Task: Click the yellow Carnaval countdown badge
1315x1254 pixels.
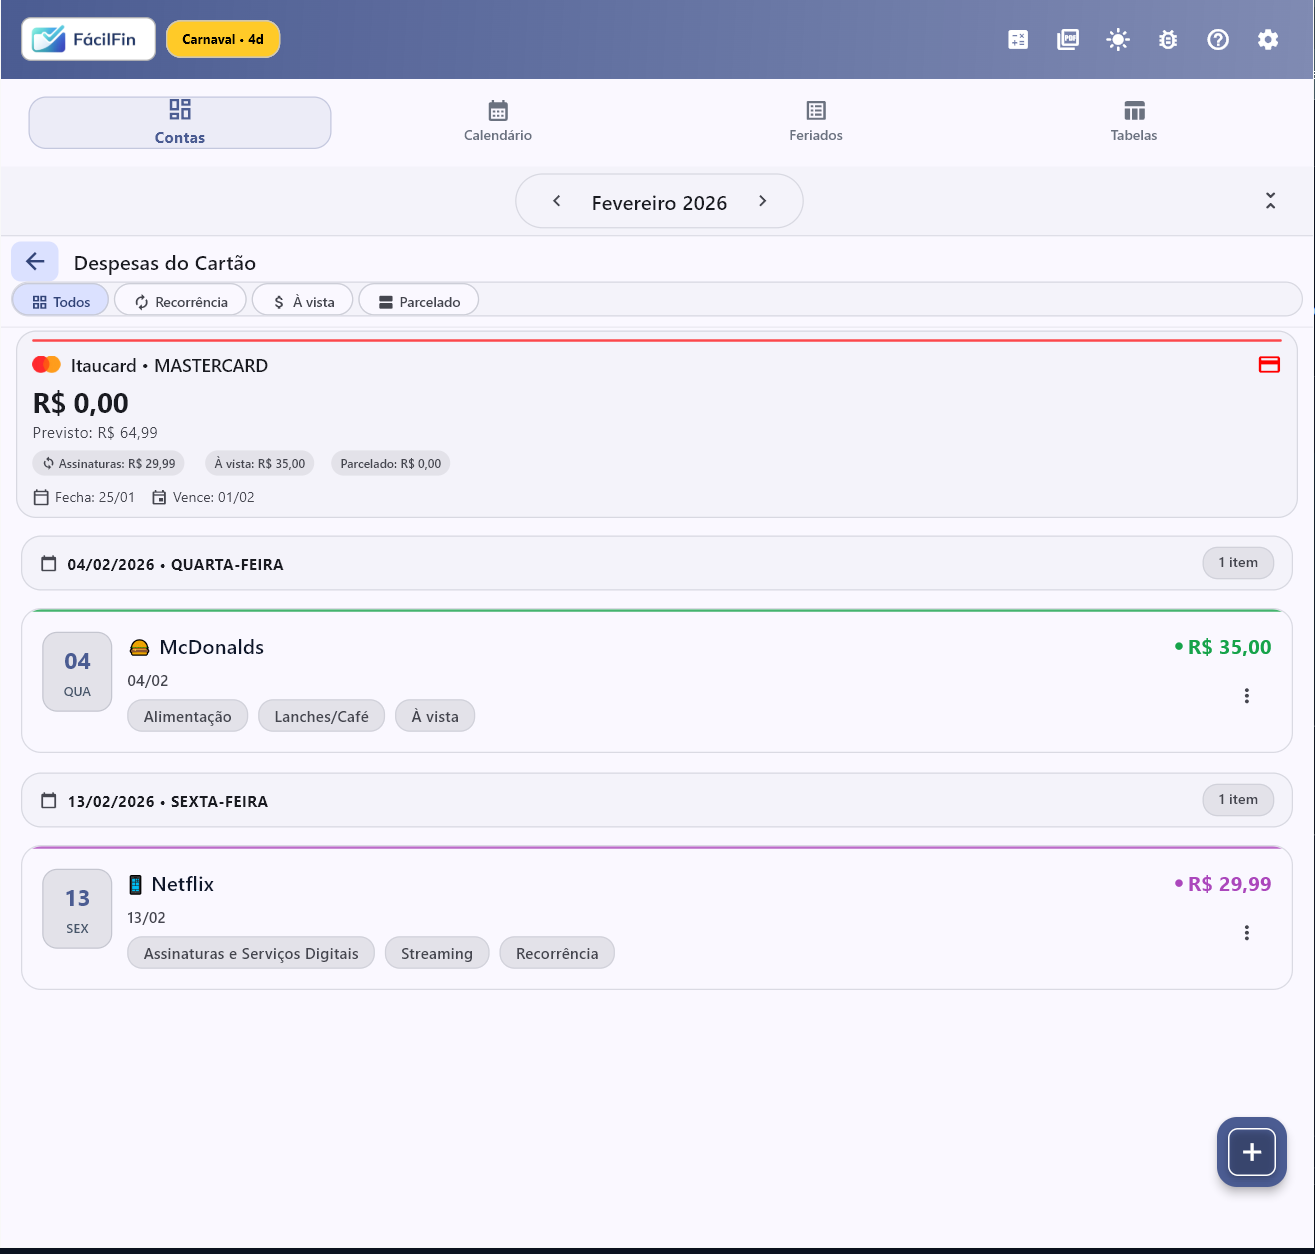Action: [222, 39]
